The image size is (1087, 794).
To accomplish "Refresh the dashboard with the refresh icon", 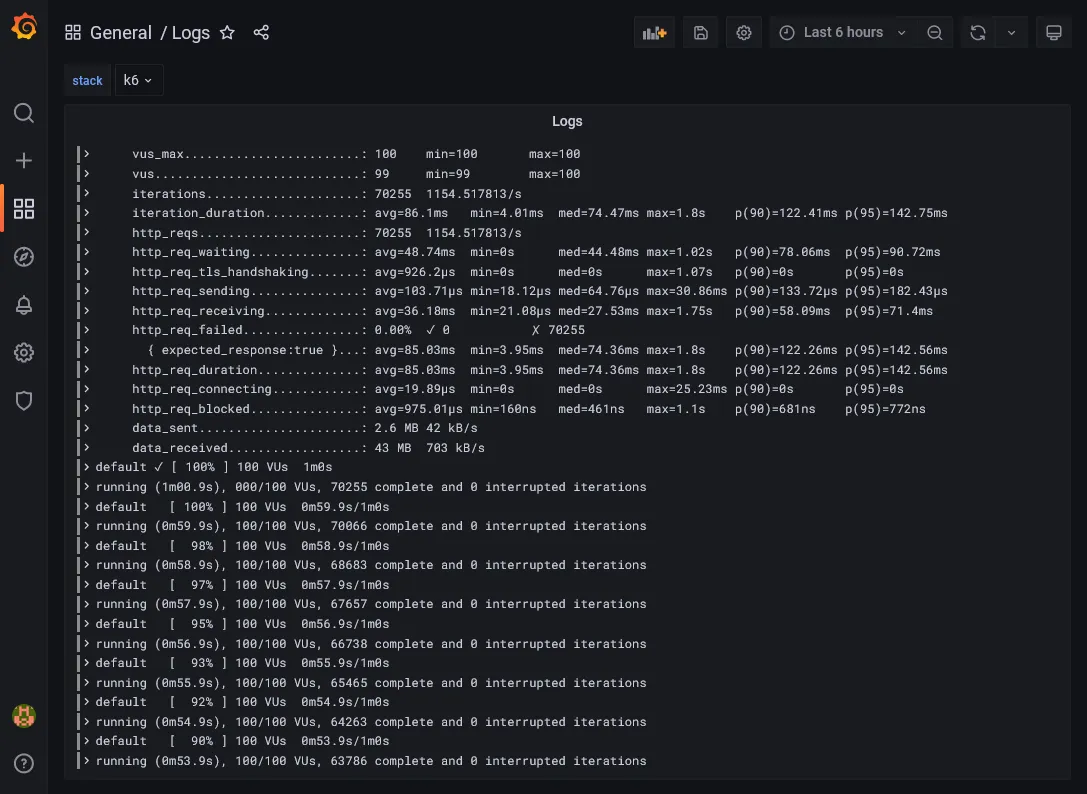I will pyautogui.click(x=977, y=32).
